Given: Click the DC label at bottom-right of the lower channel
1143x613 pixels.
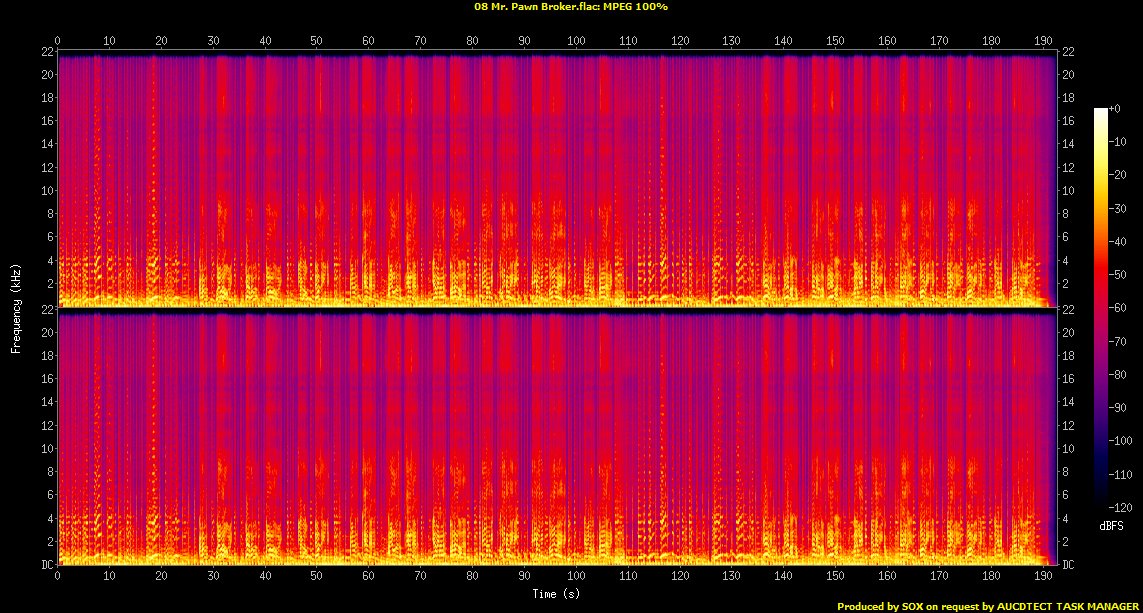Looking at the screenshot, I should (x=1069, y=564).
